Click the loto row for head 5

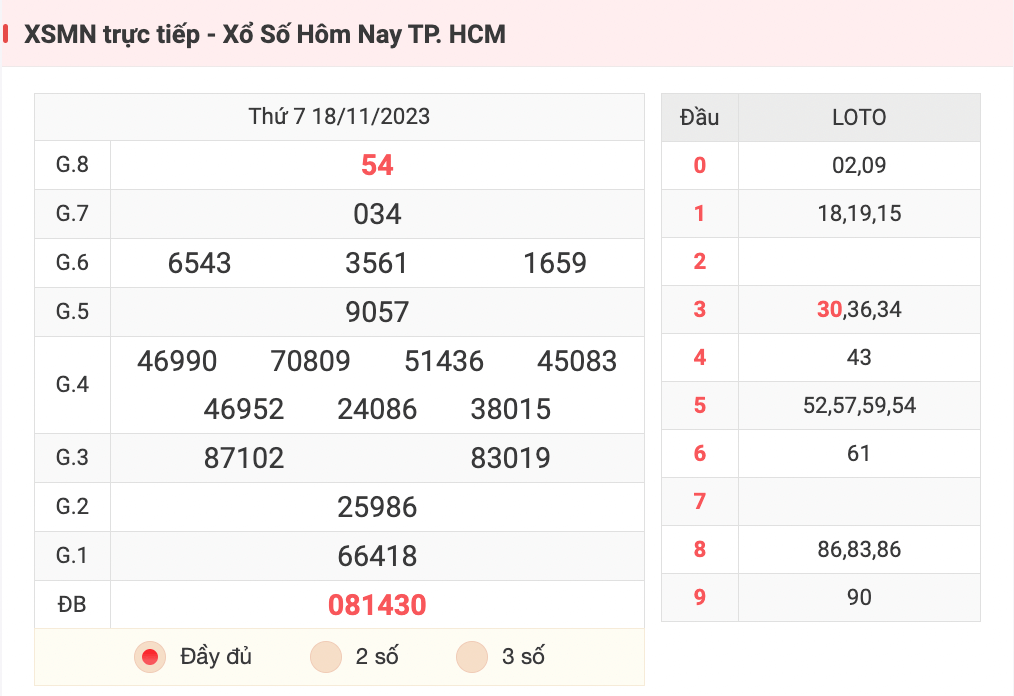[x=821, y=406]
